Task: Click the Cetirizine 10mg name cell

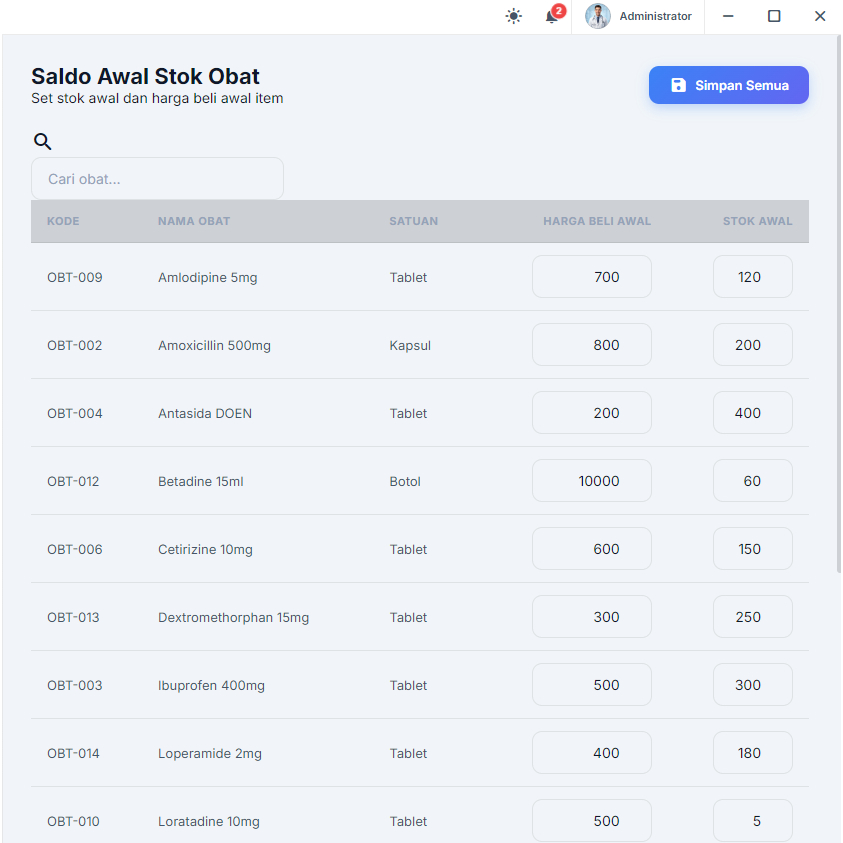Action: pyautogui.click(x=205, y=549)
